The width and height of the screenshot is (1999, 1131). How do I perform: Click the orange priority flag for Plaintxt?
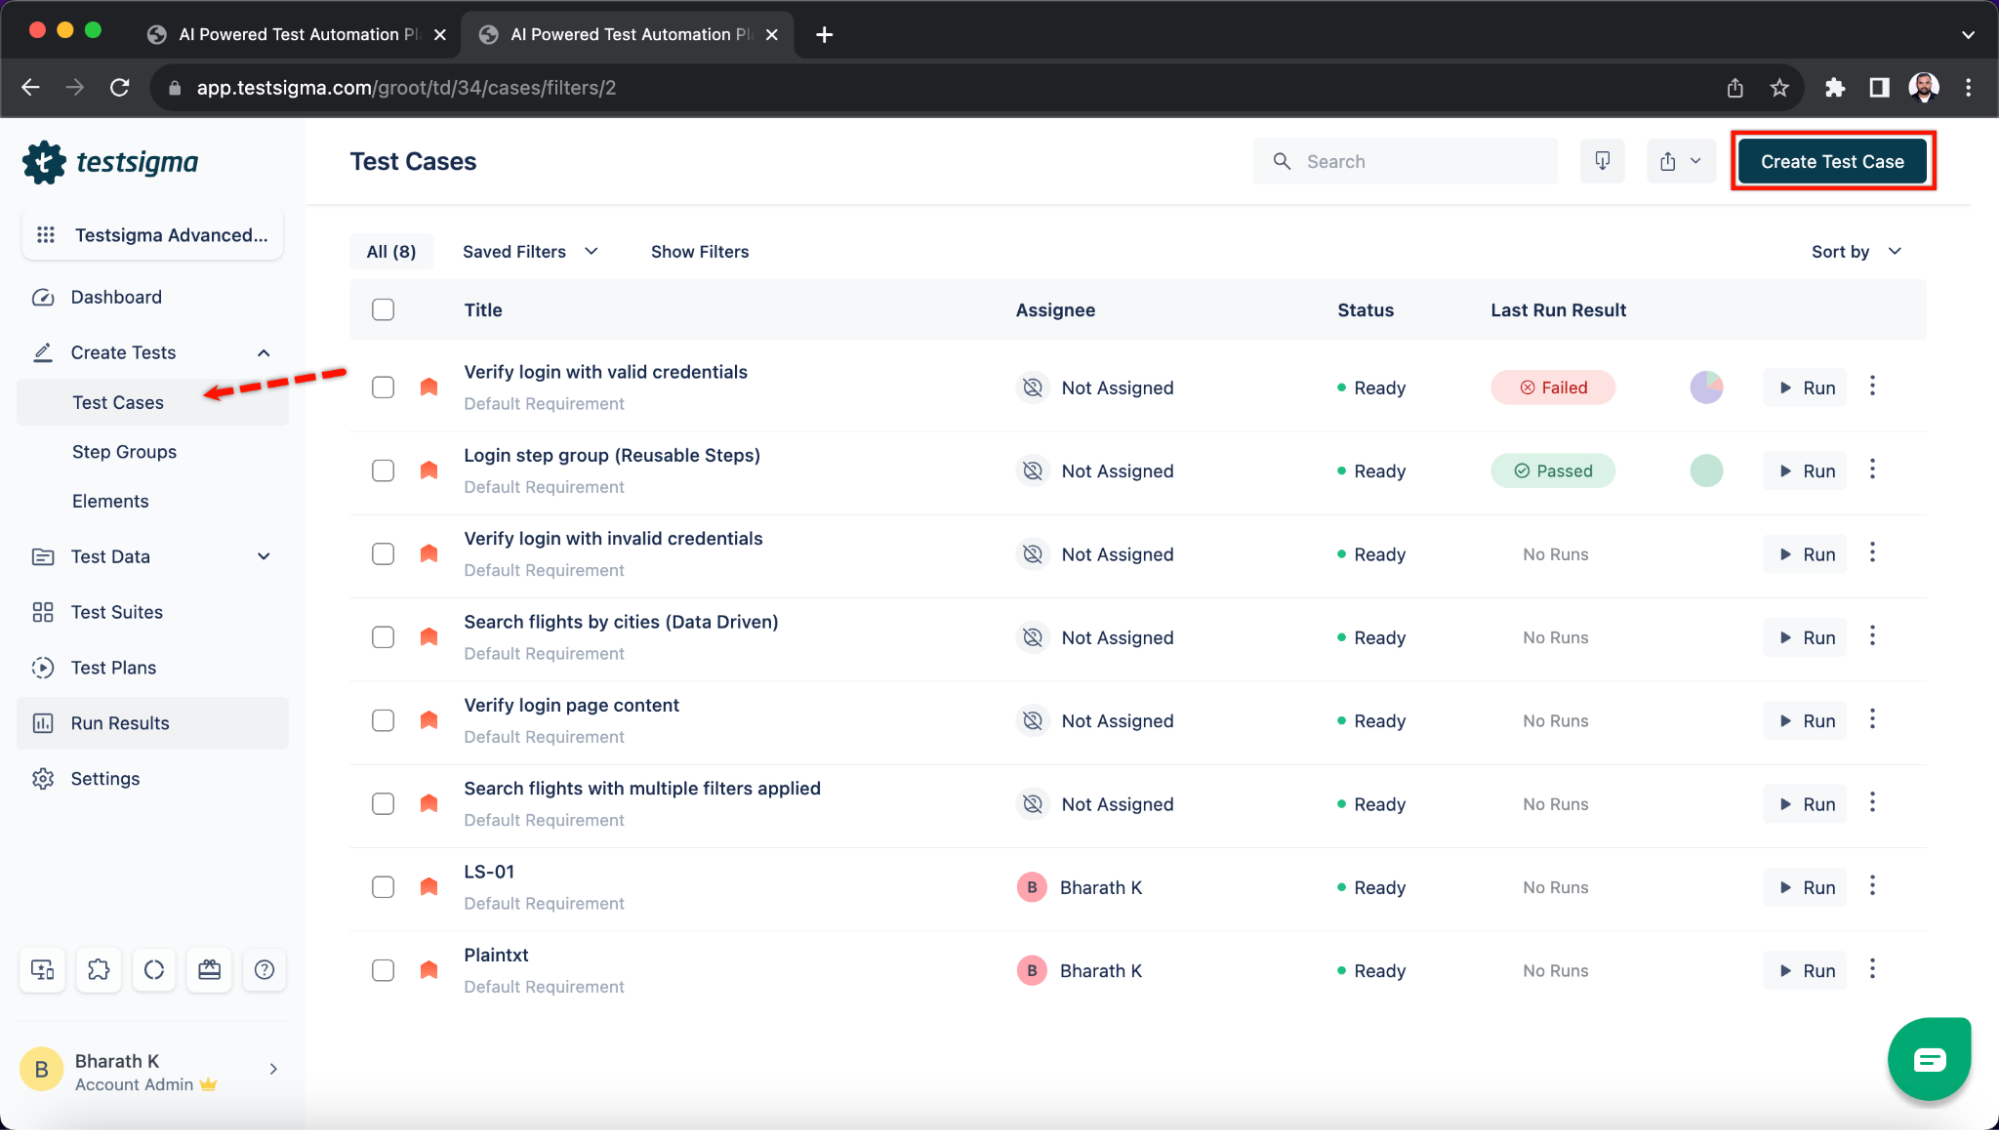[429, 970]
